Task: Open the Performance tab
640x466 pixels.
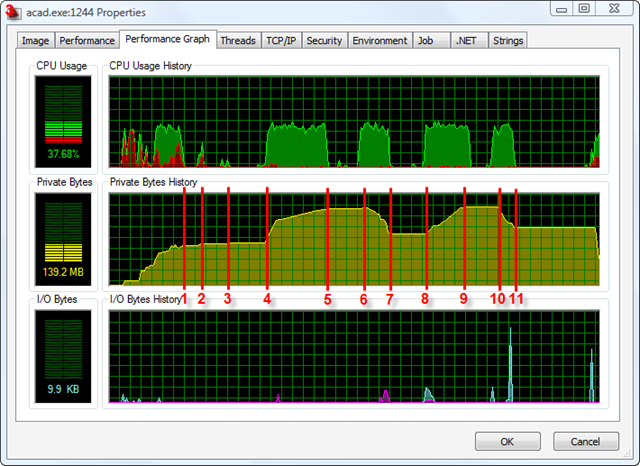Action: (x=86, y=41)
